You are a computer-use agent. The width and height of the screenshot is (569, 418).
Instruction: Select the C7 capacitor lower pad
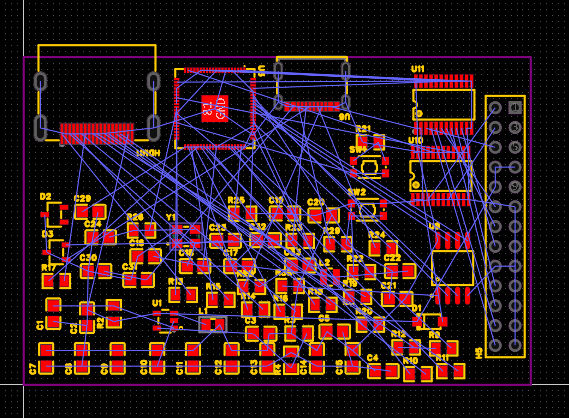pos(46,366)
